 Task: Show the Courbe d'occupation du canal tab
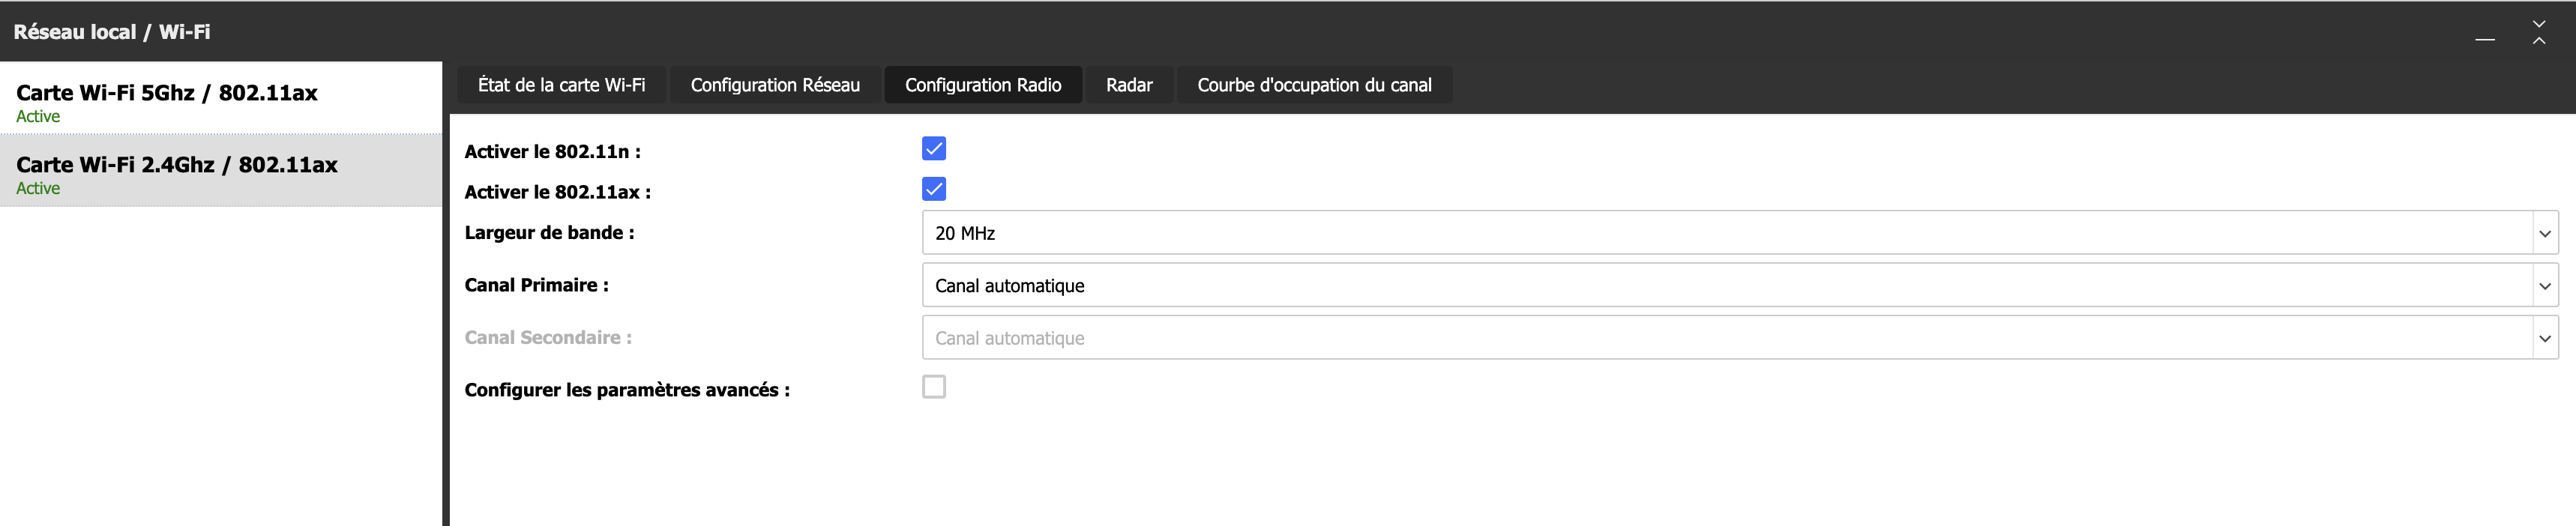(1314, 85)
